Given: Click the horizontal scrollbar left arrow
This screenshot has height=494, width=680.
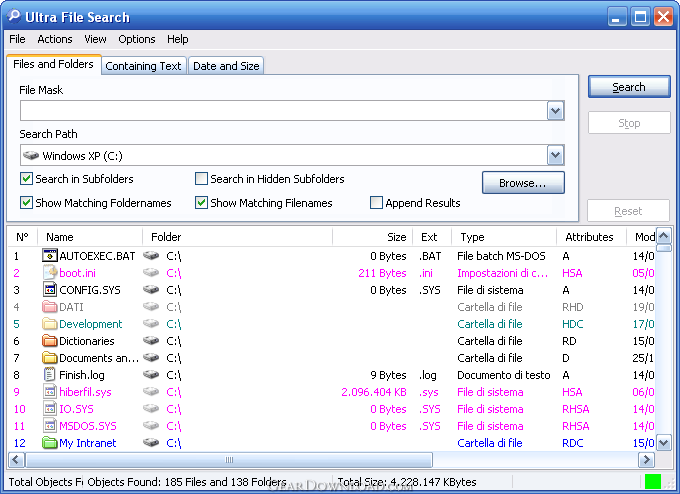Looking at the screenshot, I should pos(17,459).
